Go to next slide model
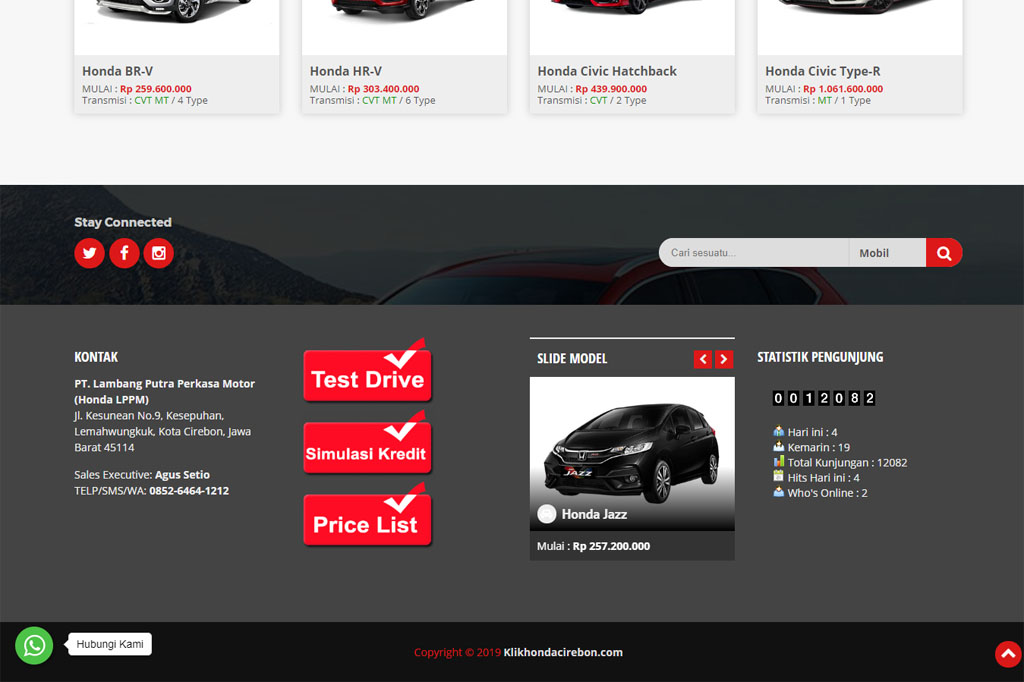The image size is (1024, 682). [724, 359]
